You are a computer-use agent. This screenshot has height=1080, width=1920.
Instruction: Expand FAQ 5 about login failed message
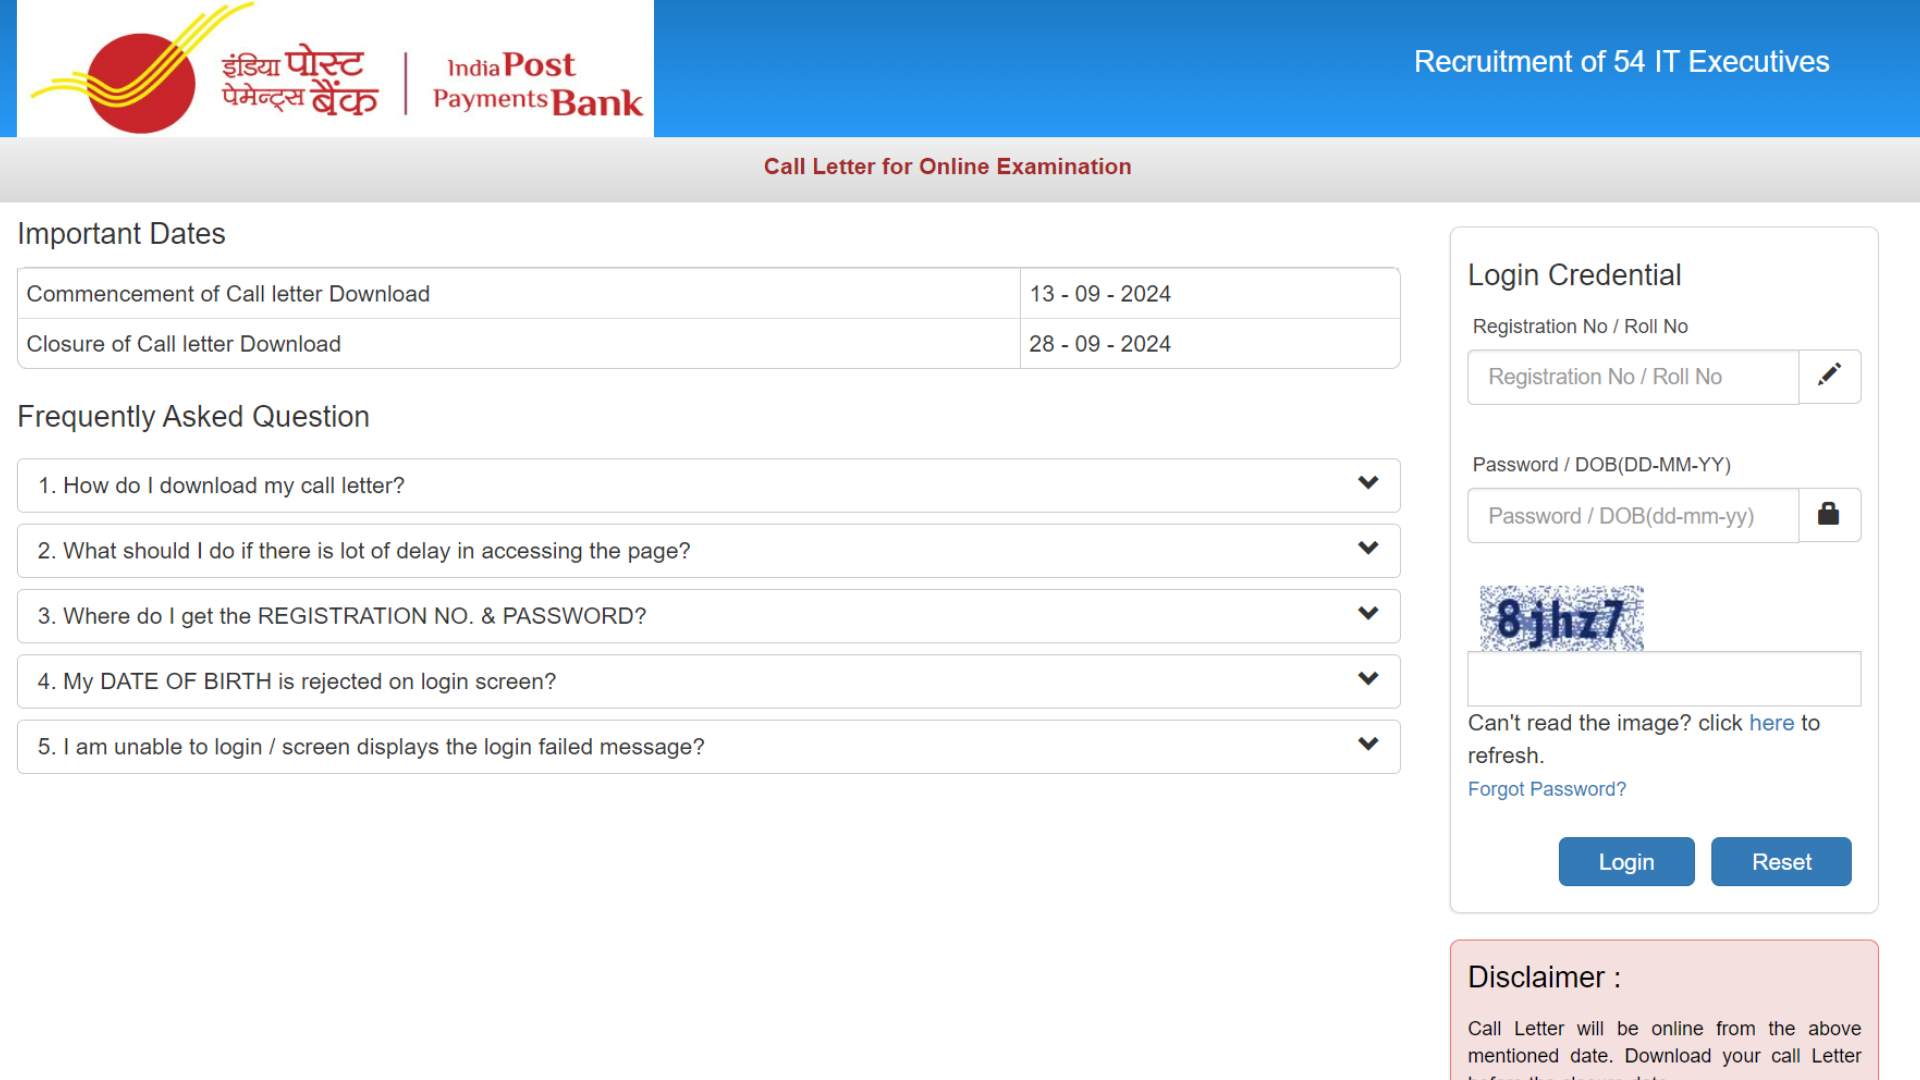[1371, 745]
